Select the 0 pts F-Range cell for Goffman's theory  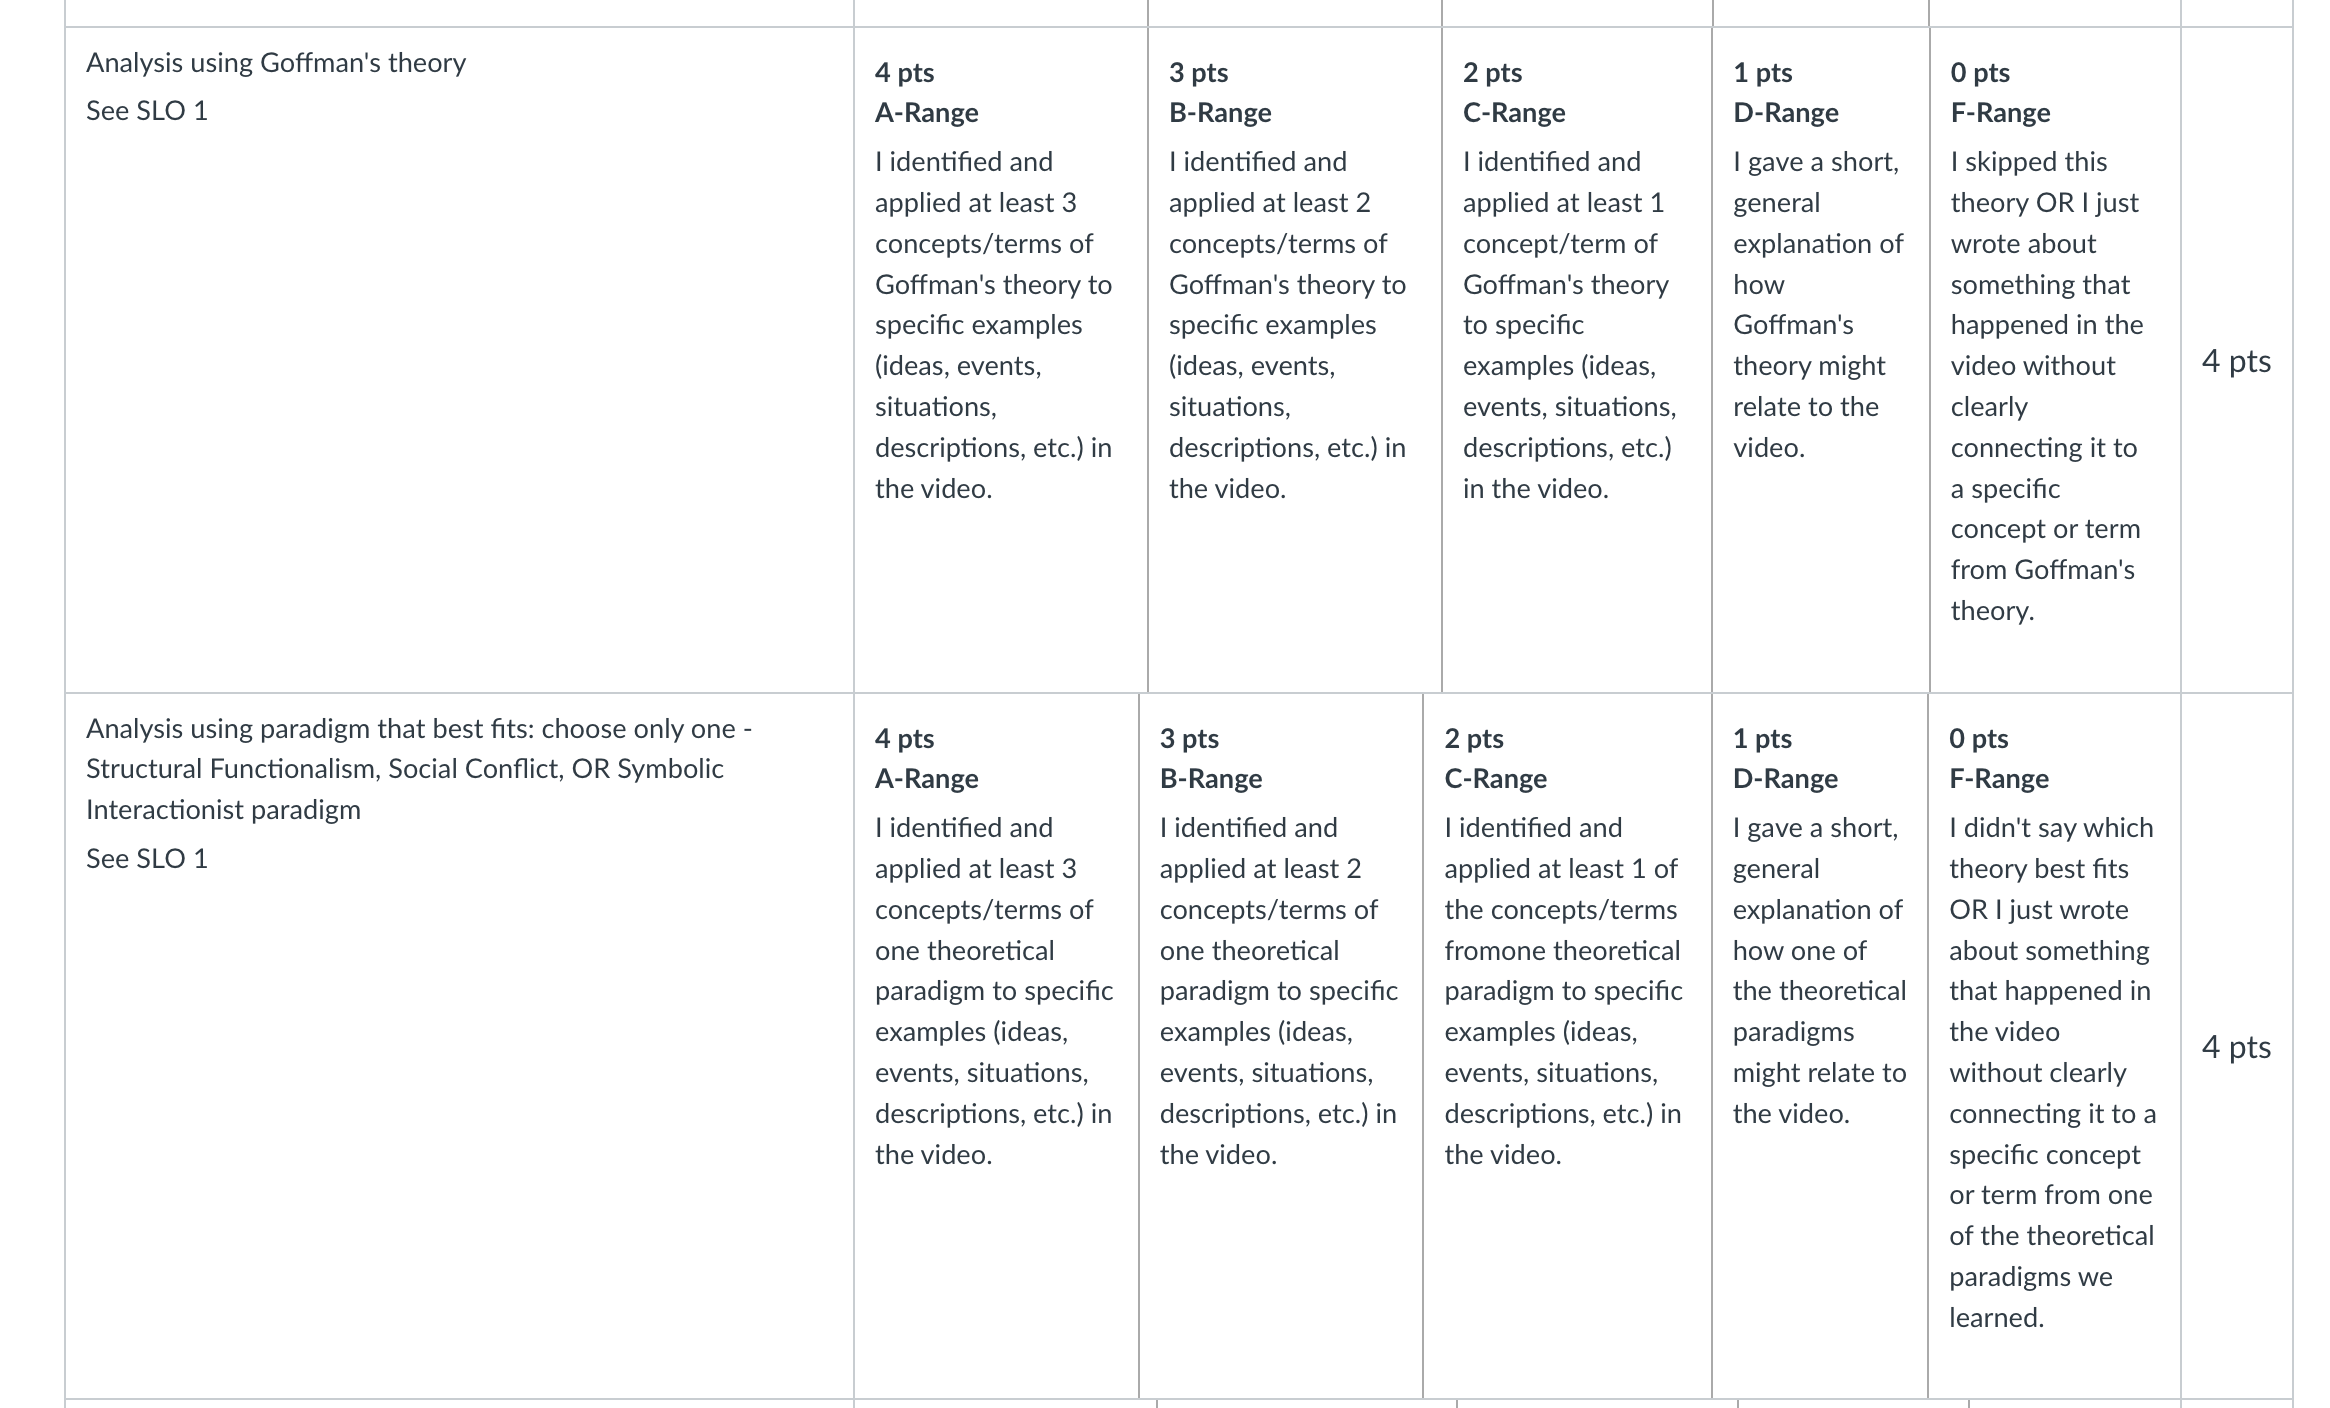(2054, 360)
